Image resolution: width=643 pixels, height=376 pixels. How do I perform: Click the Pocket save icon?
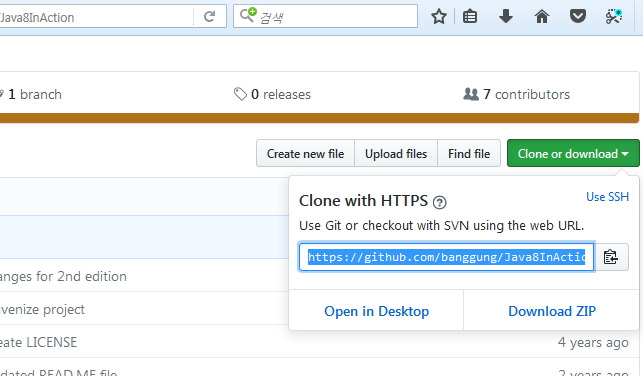[578, 16]
